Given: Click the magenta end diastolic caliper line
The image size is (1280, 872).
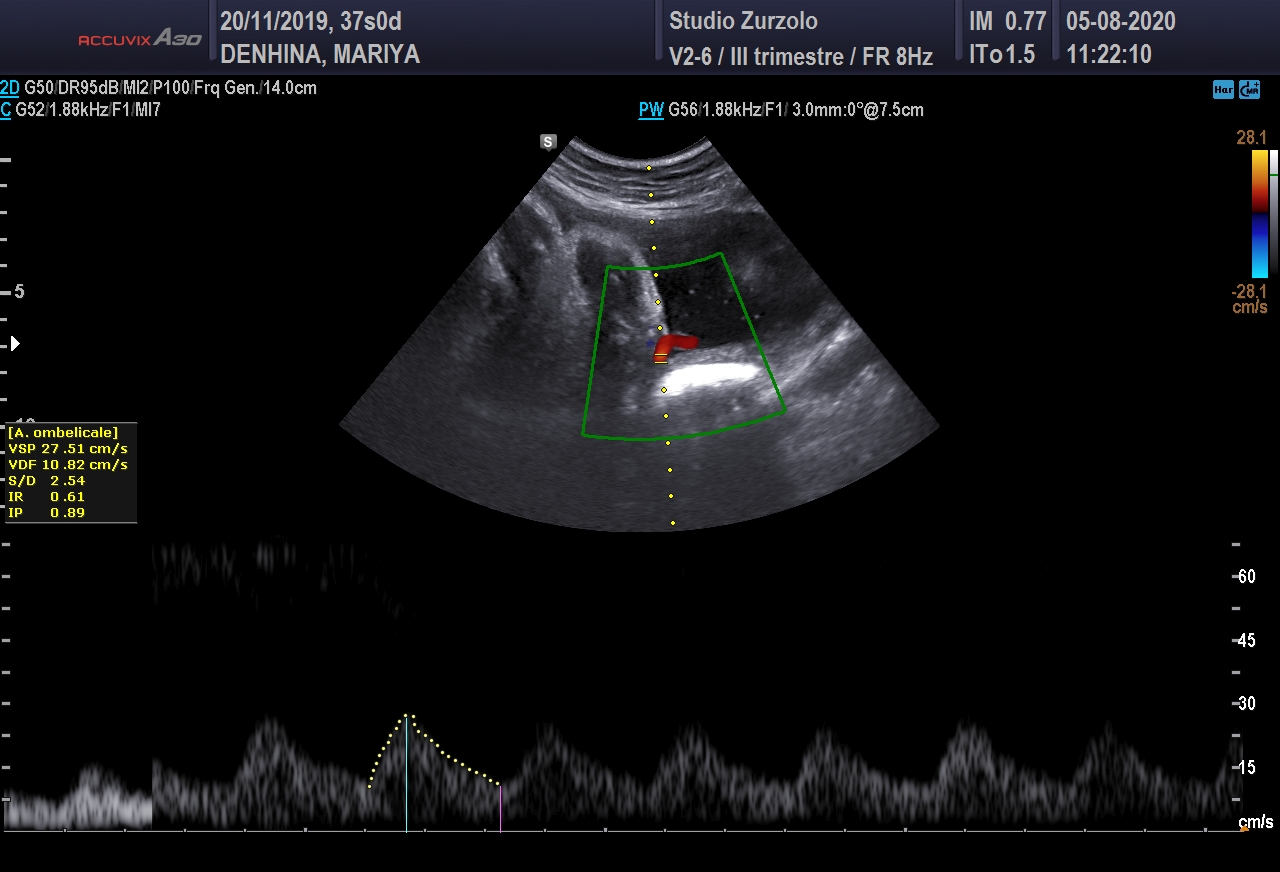Looking at the screenshot, I should coord(500,808).
